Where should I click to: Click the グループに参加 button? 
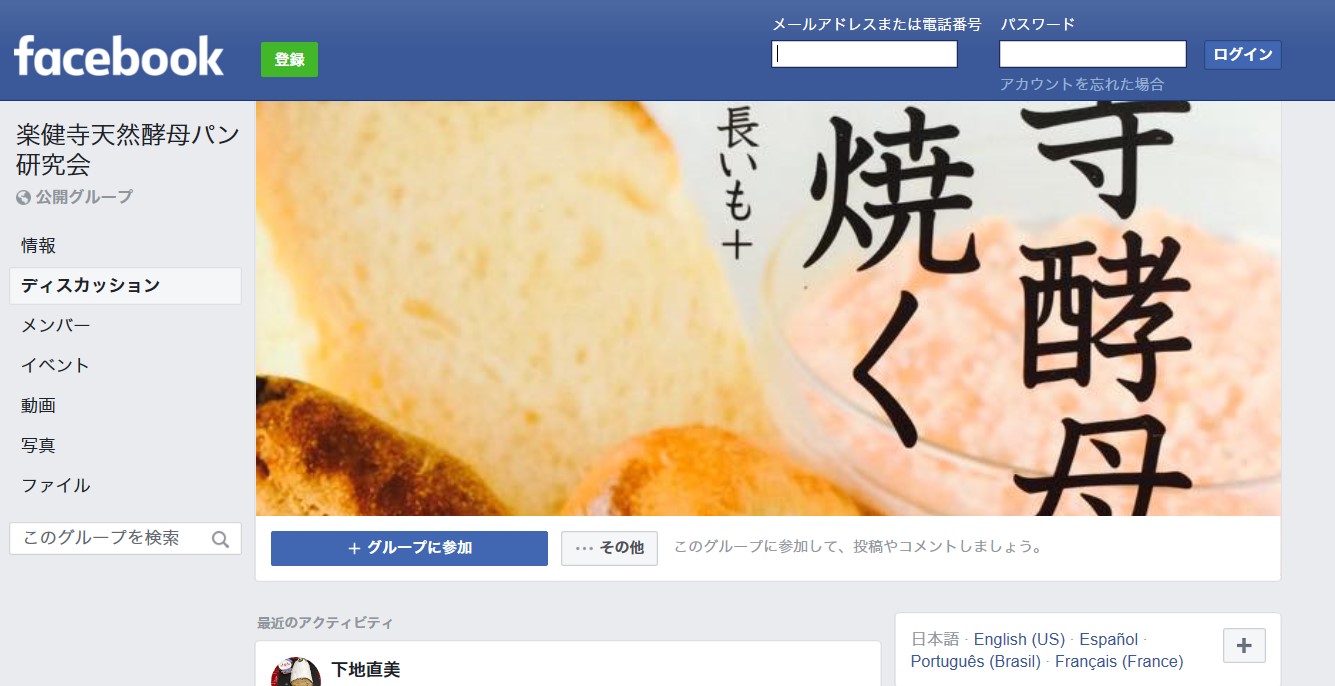[x=409, y=548]
